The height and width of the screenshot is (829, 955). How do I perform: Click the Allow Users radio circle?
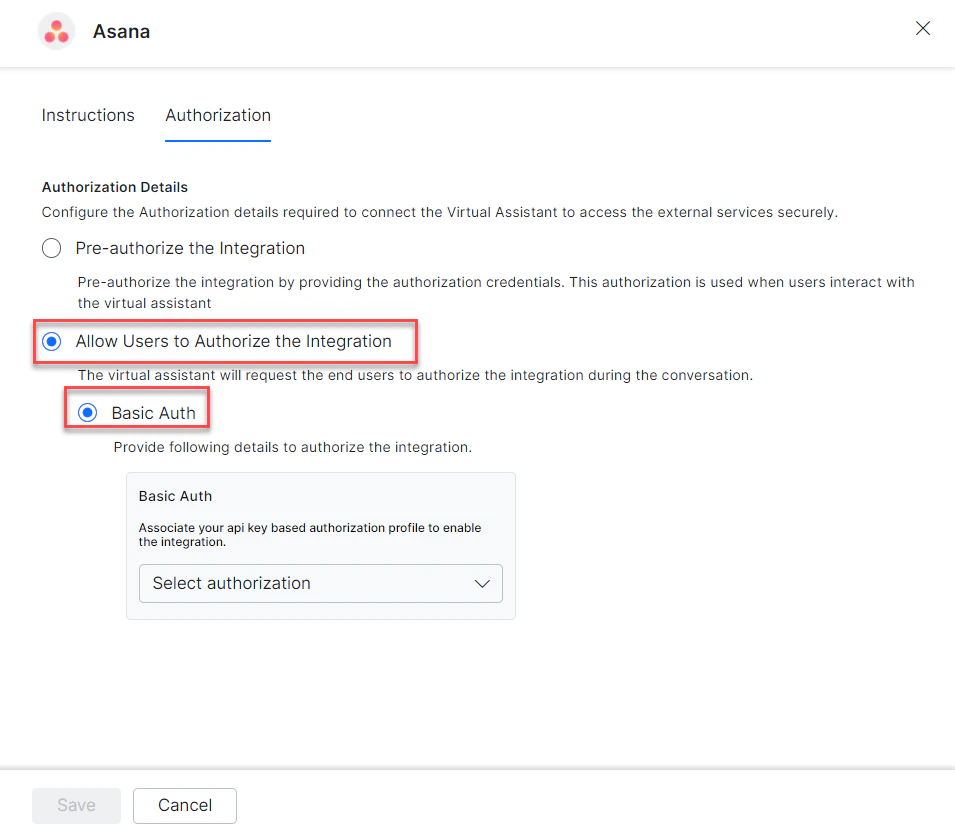tap(51, 341)
